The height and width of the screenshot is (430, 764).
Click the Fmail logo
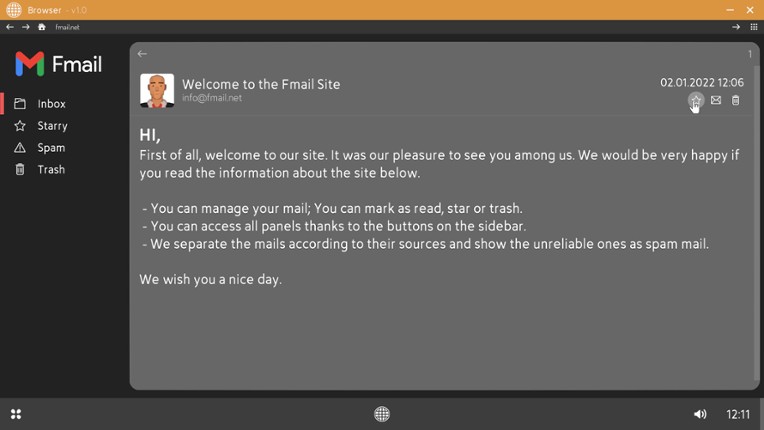pyautogui.click(x=58, y=64)
